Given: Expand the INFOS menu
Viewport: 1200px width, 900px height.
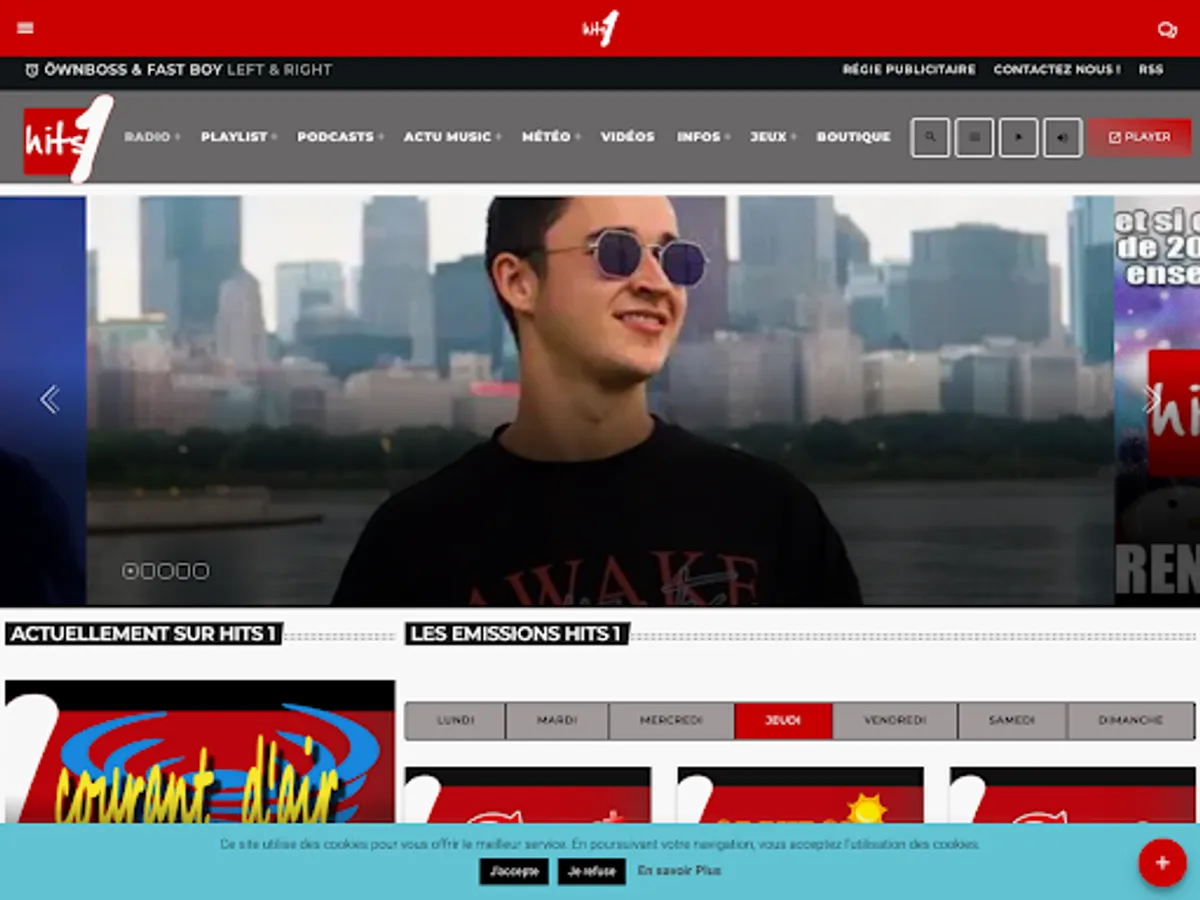Looking at the screenshot, I should [703, 137].
